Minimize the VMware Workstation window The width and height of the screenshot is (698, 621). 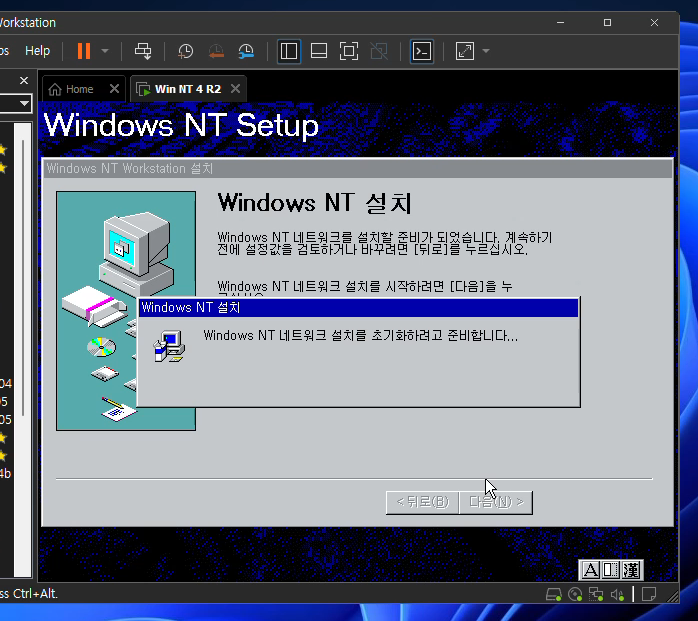pyautogui.click(x=560, y=22)
